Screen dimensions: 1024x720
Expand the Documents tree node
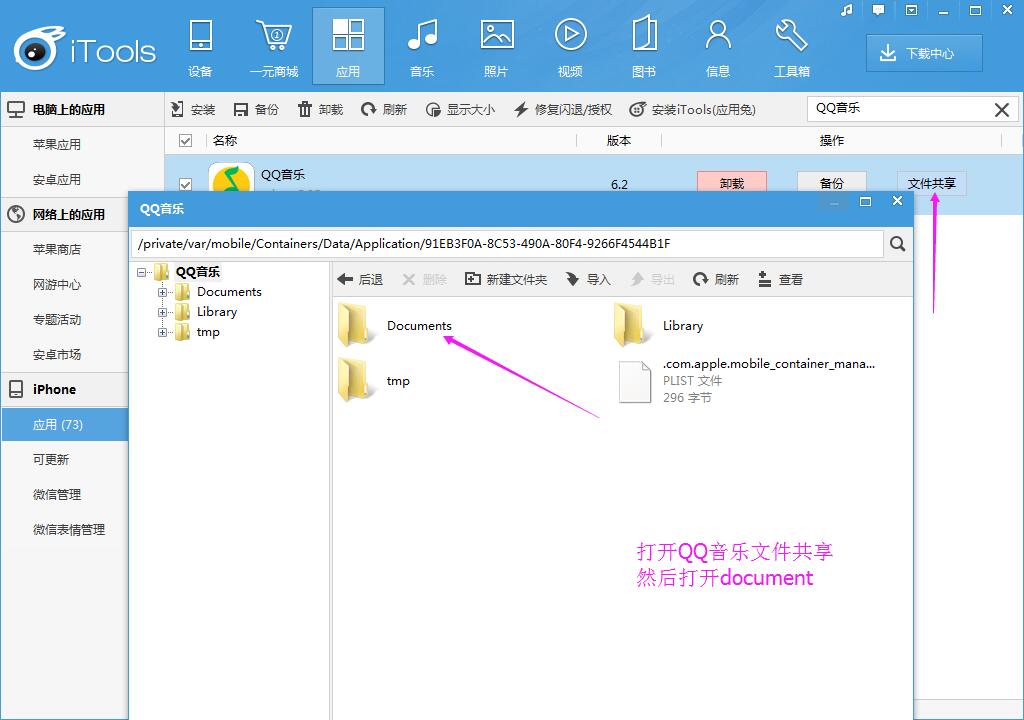(x=162, y=292)
